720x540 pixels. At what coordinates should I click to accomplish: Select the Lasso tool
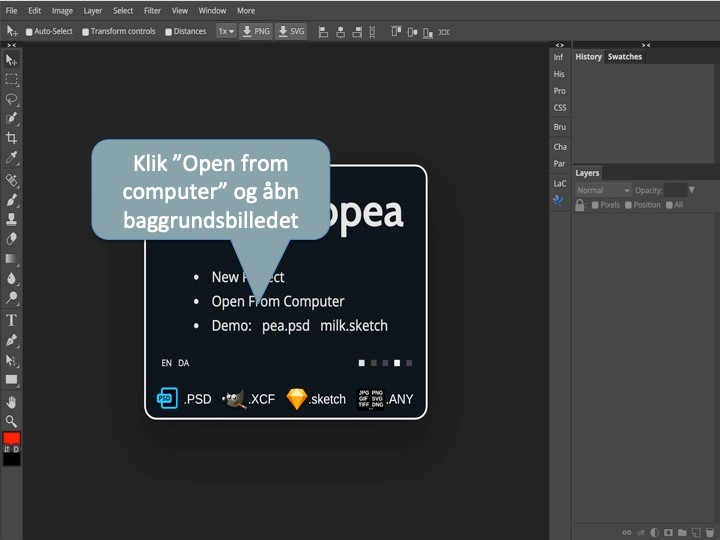click(x=11, y=99)
